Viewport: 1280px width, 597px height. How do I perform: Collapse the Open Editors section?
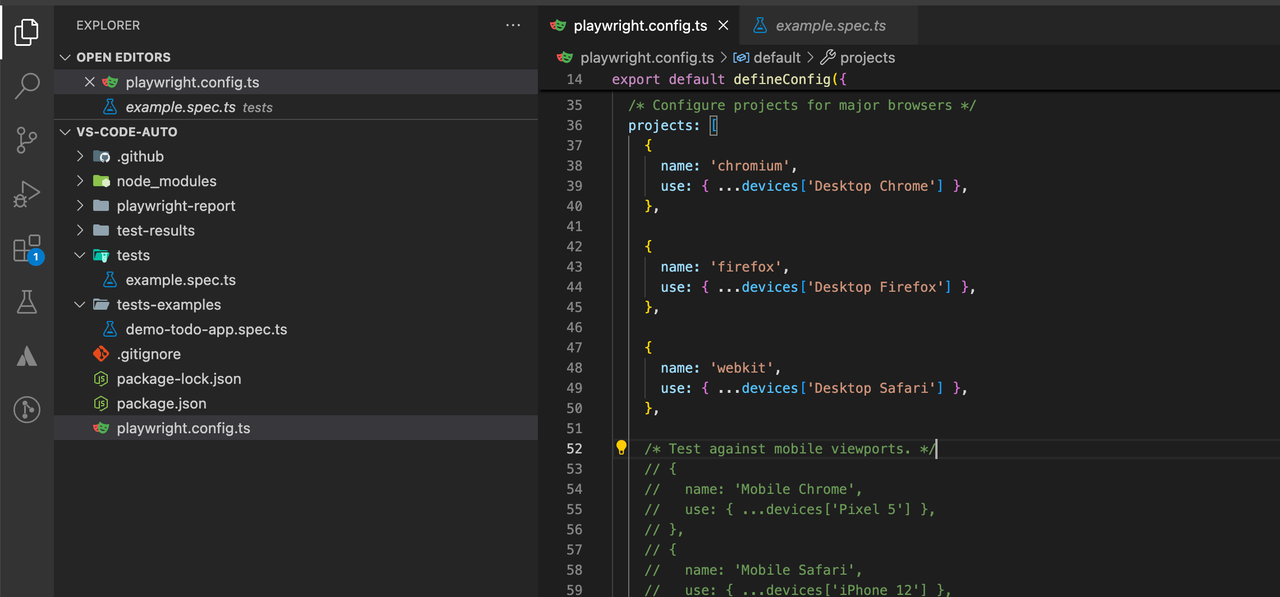[66, 57]
